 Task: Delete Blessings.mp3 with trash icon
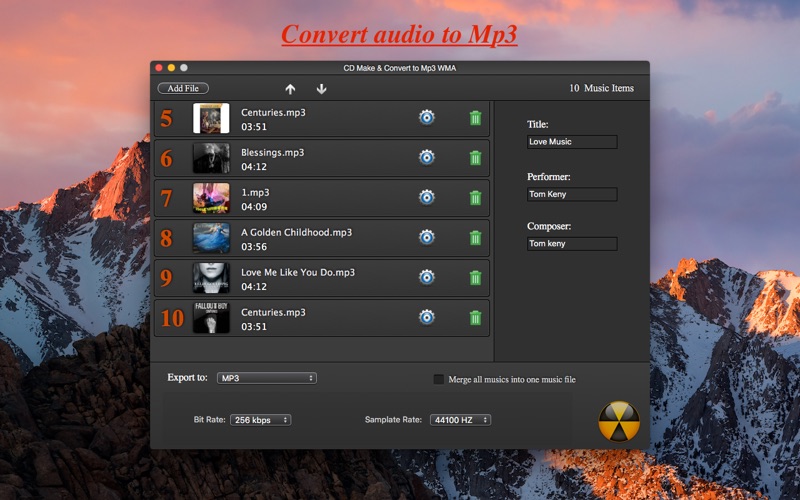click(475, 158)
